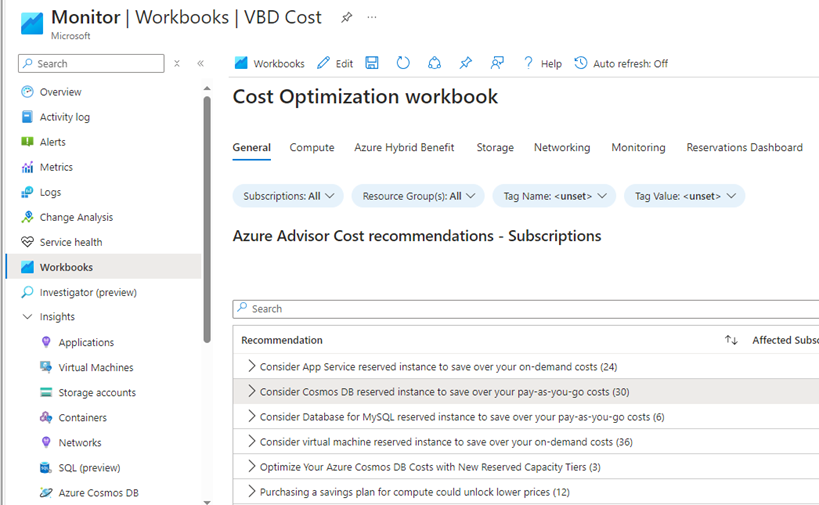This screenshot has height=505, width=819.
Task: Refresh the workbook with the circular arrow
Action: [403, 63]
